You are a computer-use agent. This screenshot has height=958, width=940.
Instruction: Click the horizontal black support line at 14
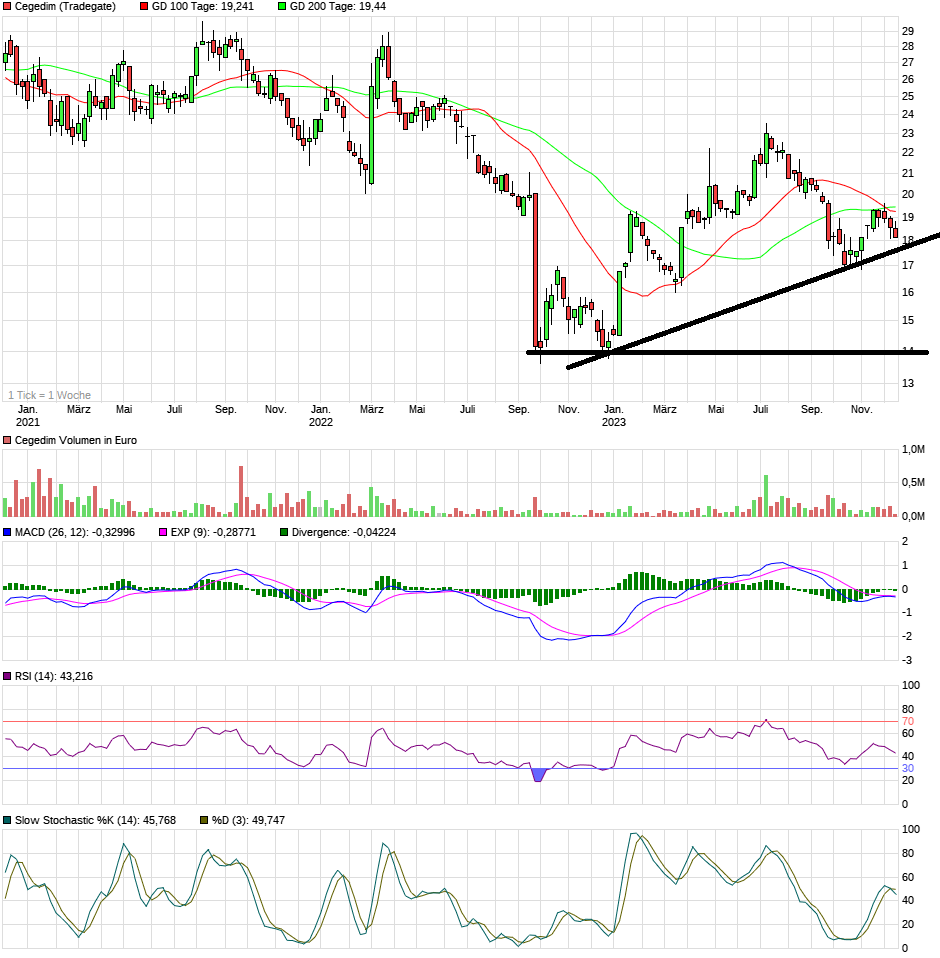[727, 352]
